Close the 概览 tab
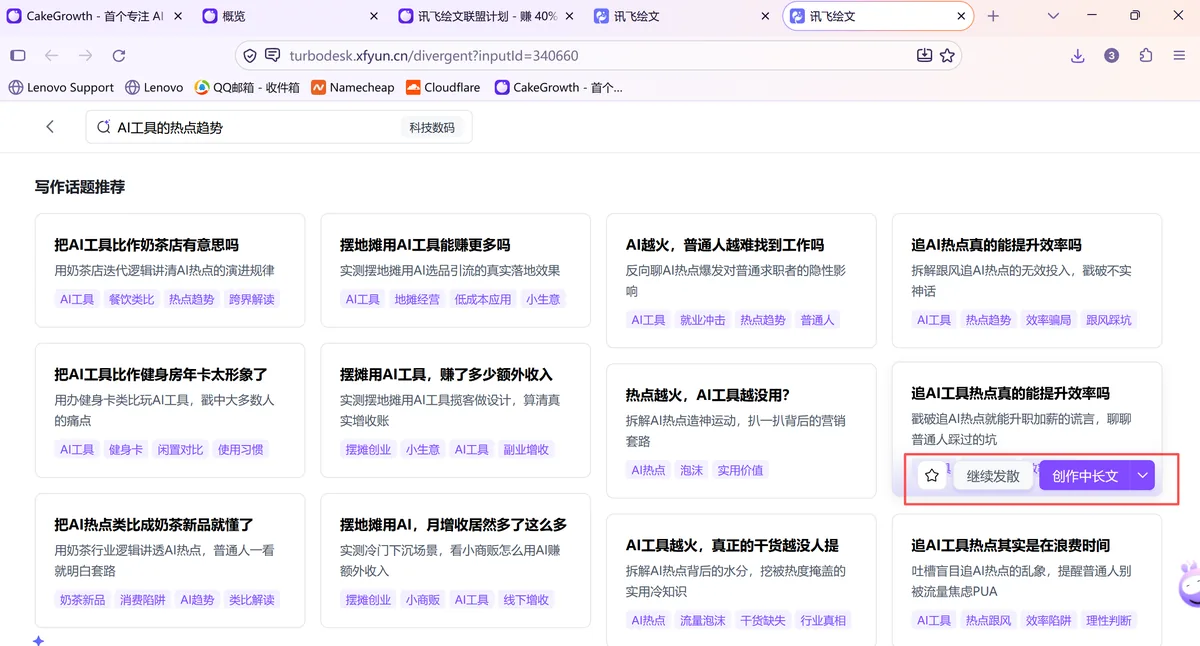This screenshot has width=1200, height=646. 374,16
